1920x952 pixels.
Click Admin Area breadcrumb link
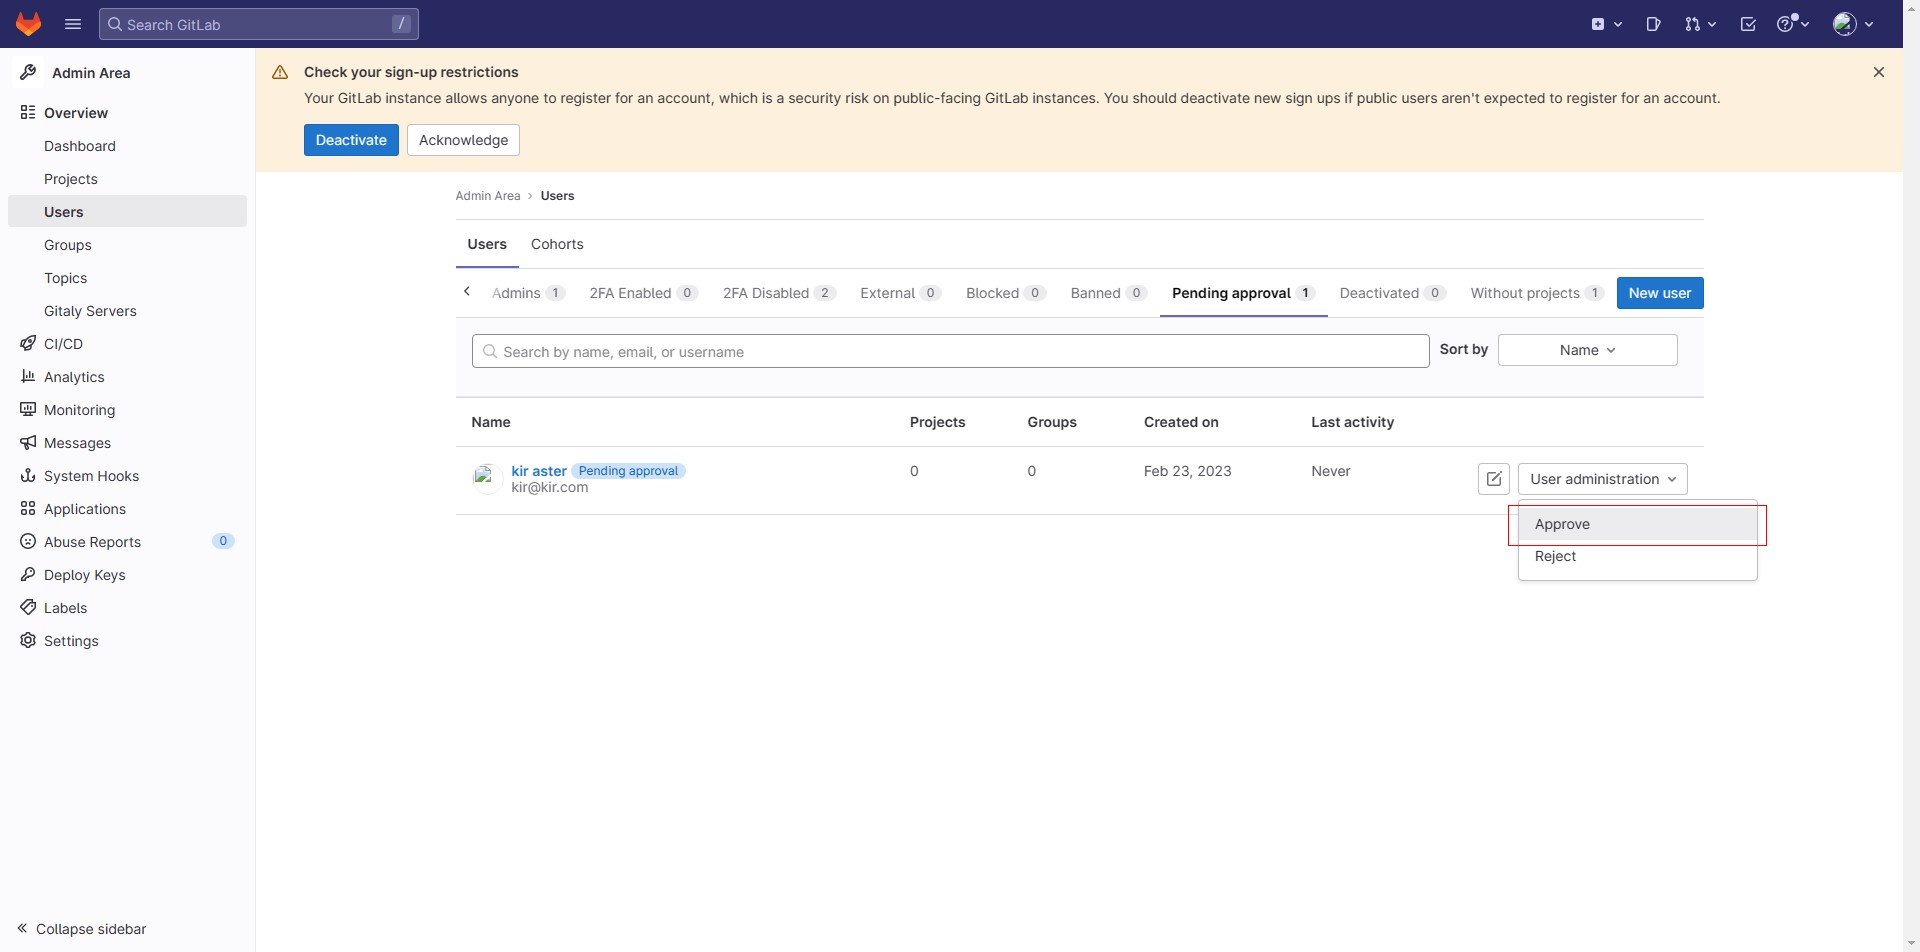488,196
